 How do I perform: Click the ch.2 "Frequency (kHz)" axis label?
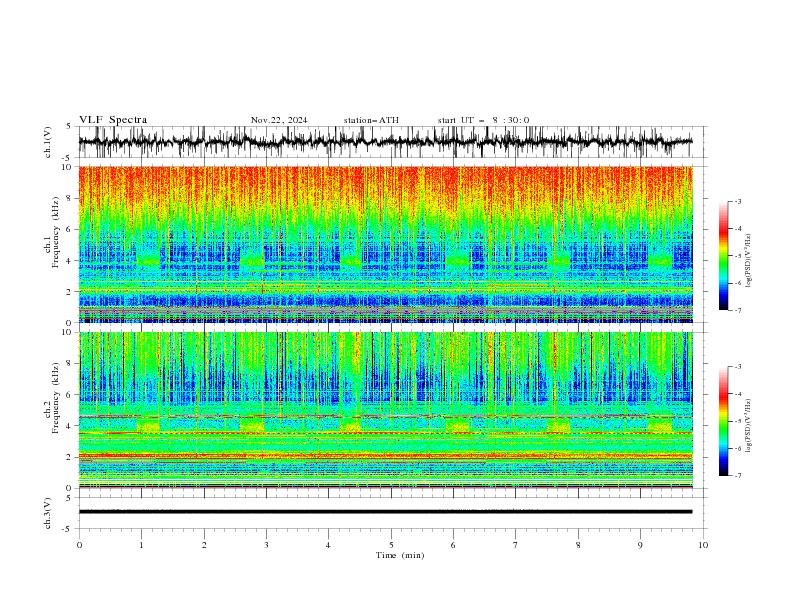pos(56,398)
